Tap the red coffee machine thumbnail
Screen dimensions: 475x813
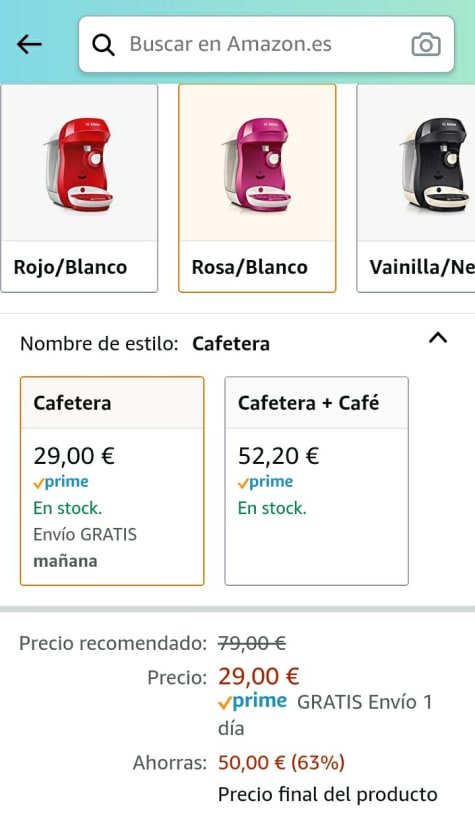pyautogui.click(x=79, y=164)
